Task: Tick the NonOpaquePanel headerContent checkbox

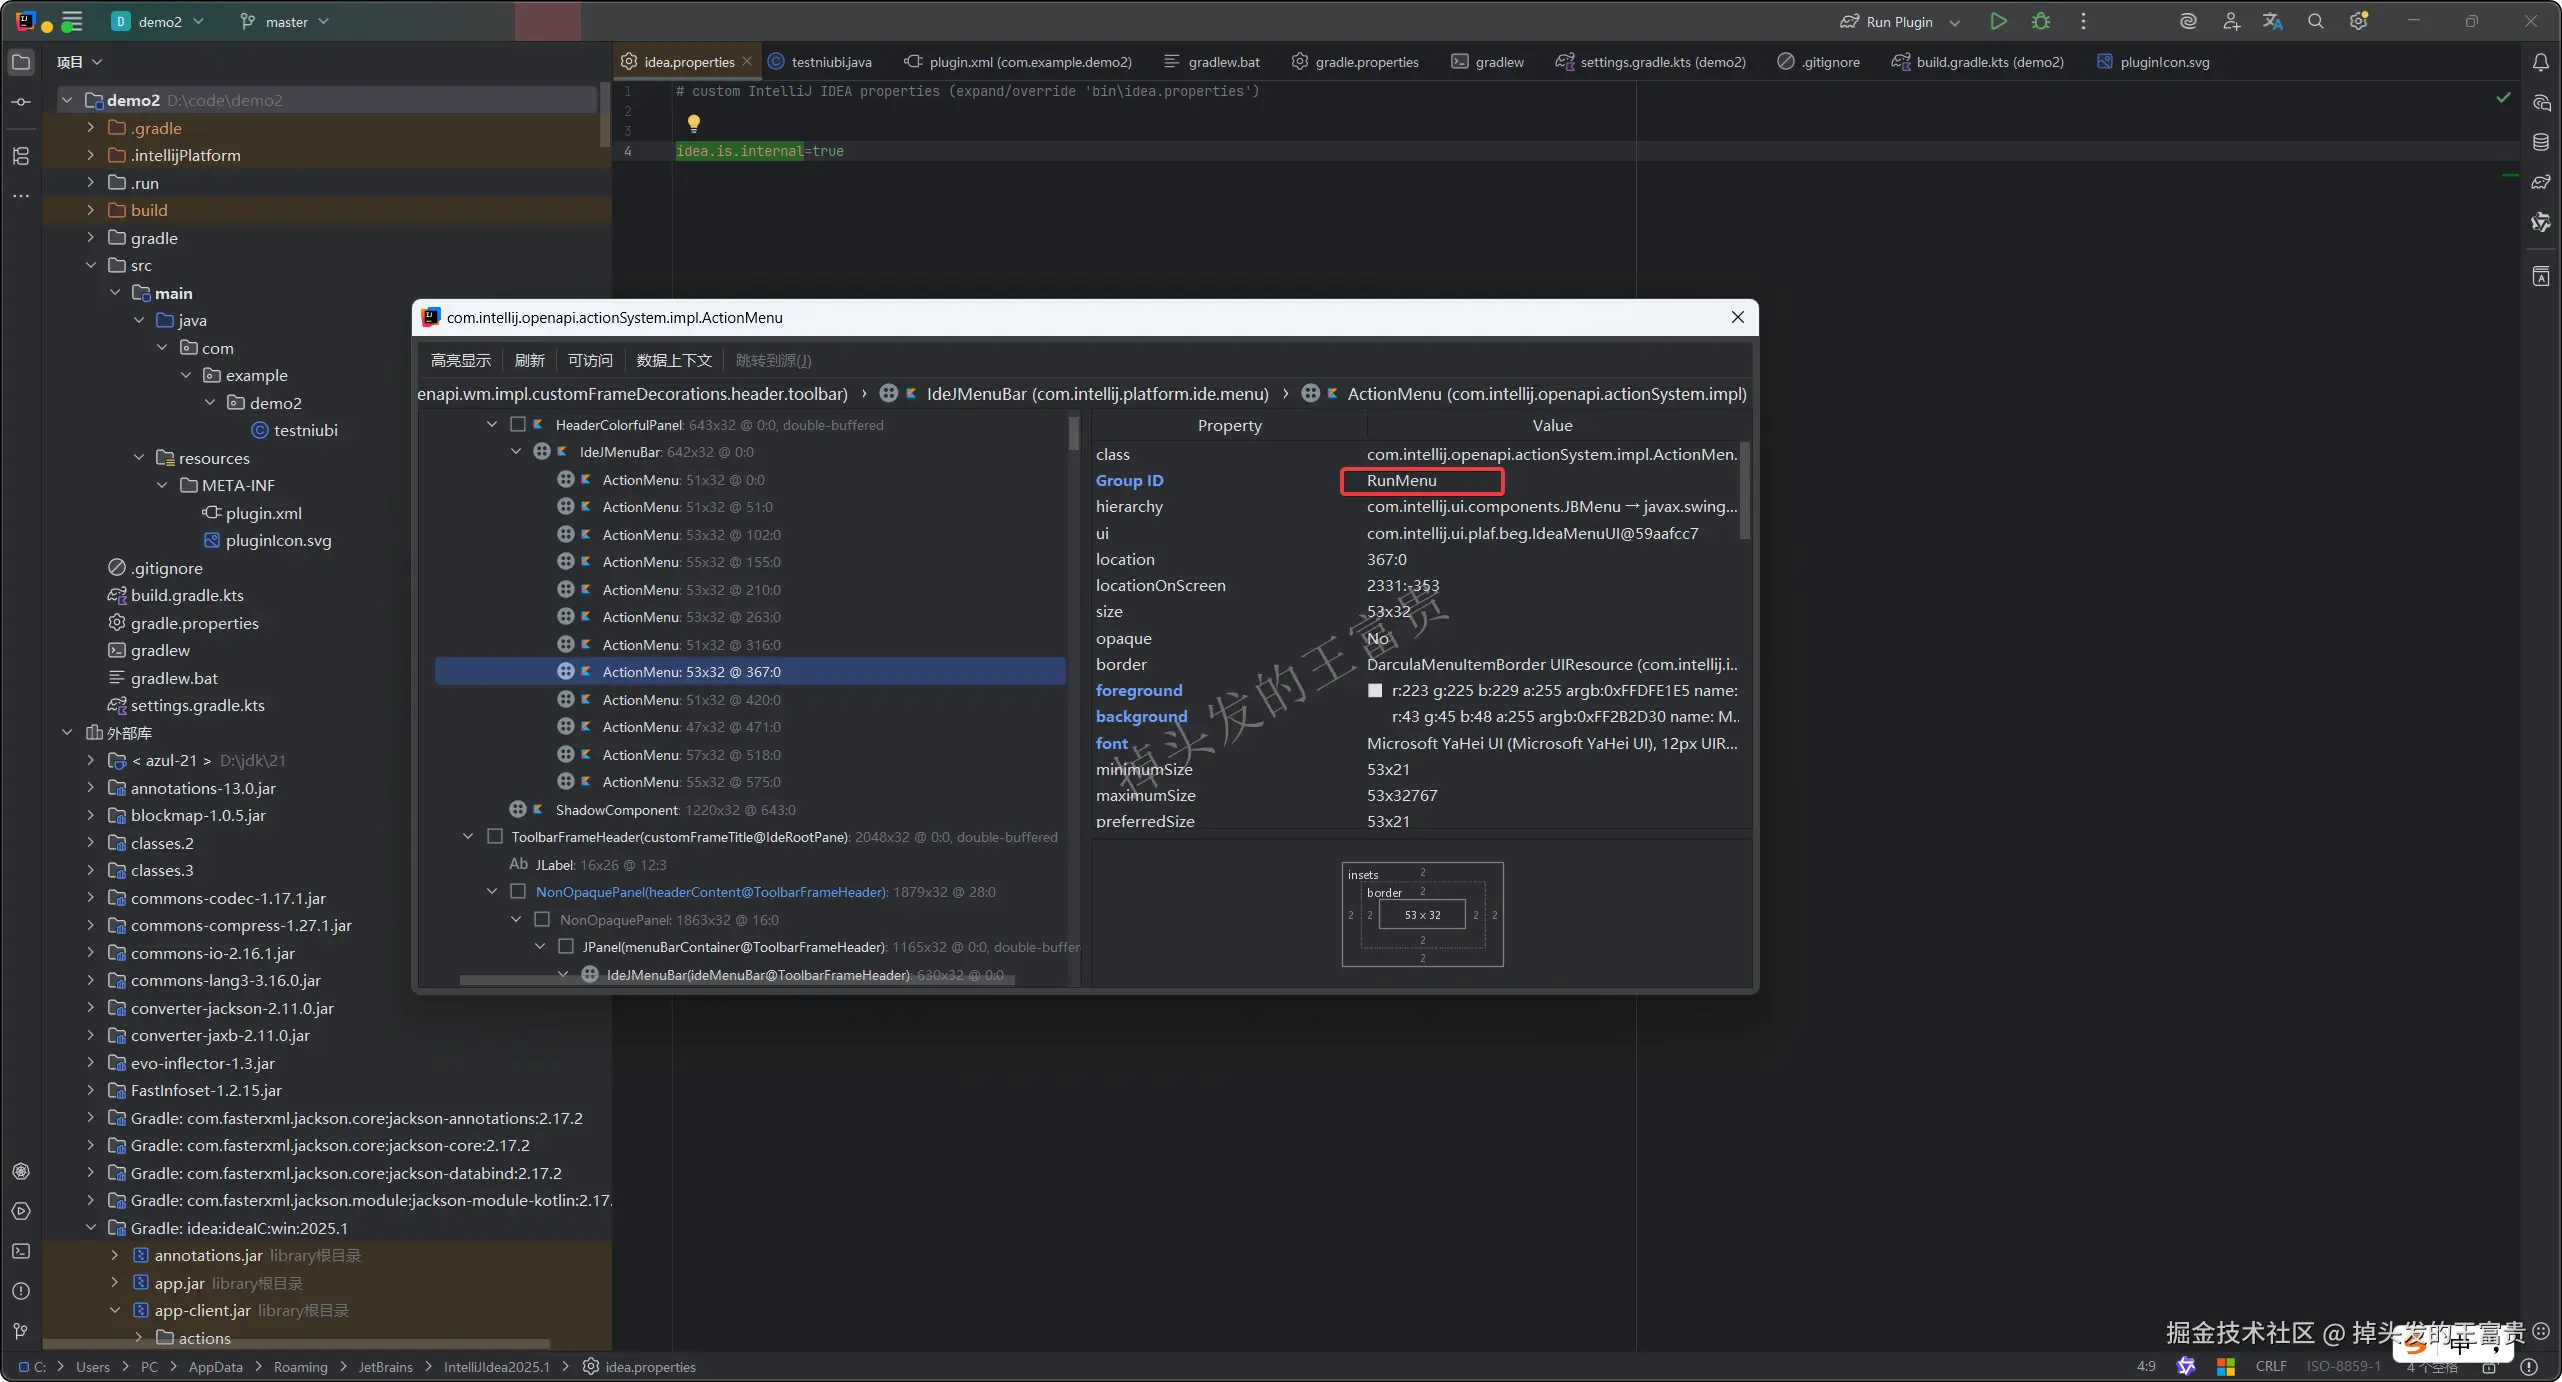Action: point(518,892)
